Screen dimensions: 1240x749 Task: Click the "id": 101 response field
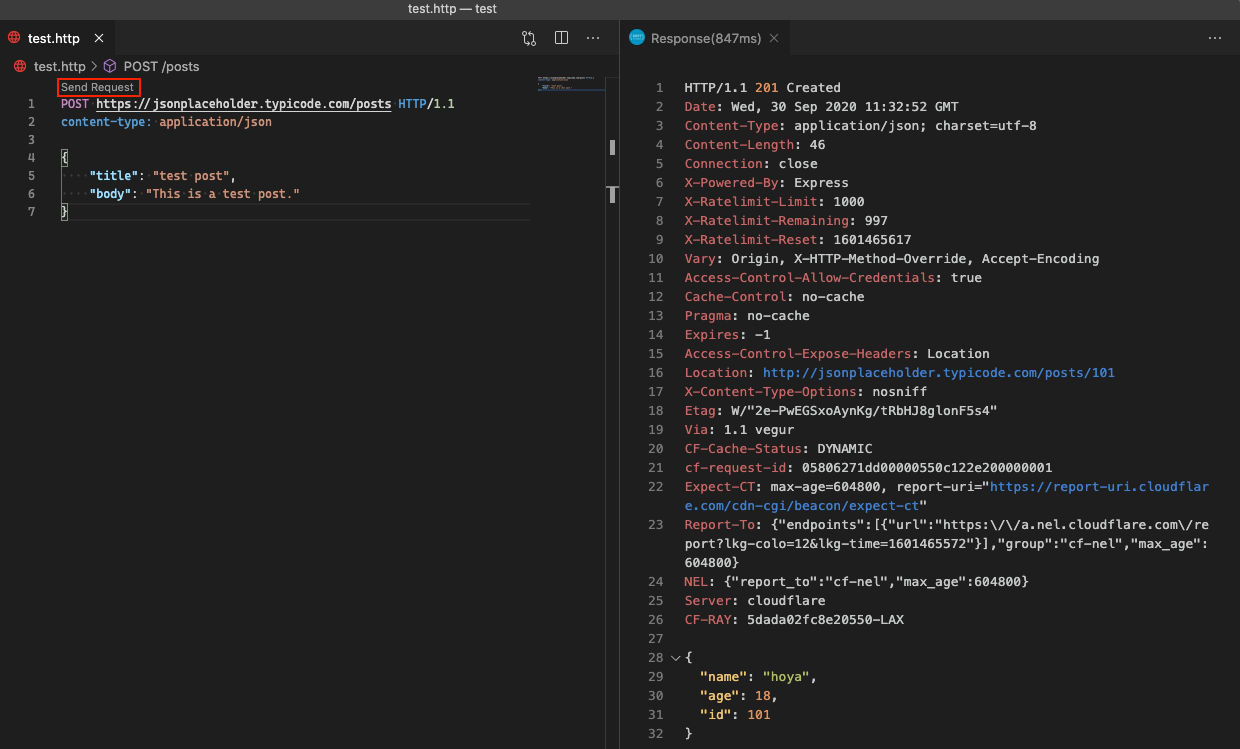click(x=735, y=714)
